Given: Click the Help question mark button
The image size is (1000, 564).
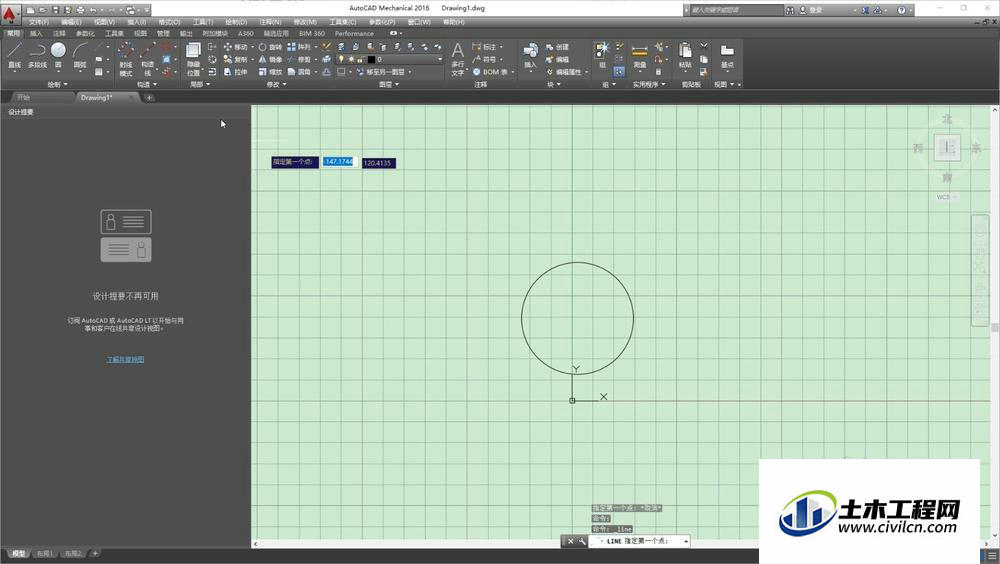Looking at the screenshot, I should pyautogui.click(x=901, y=10).
